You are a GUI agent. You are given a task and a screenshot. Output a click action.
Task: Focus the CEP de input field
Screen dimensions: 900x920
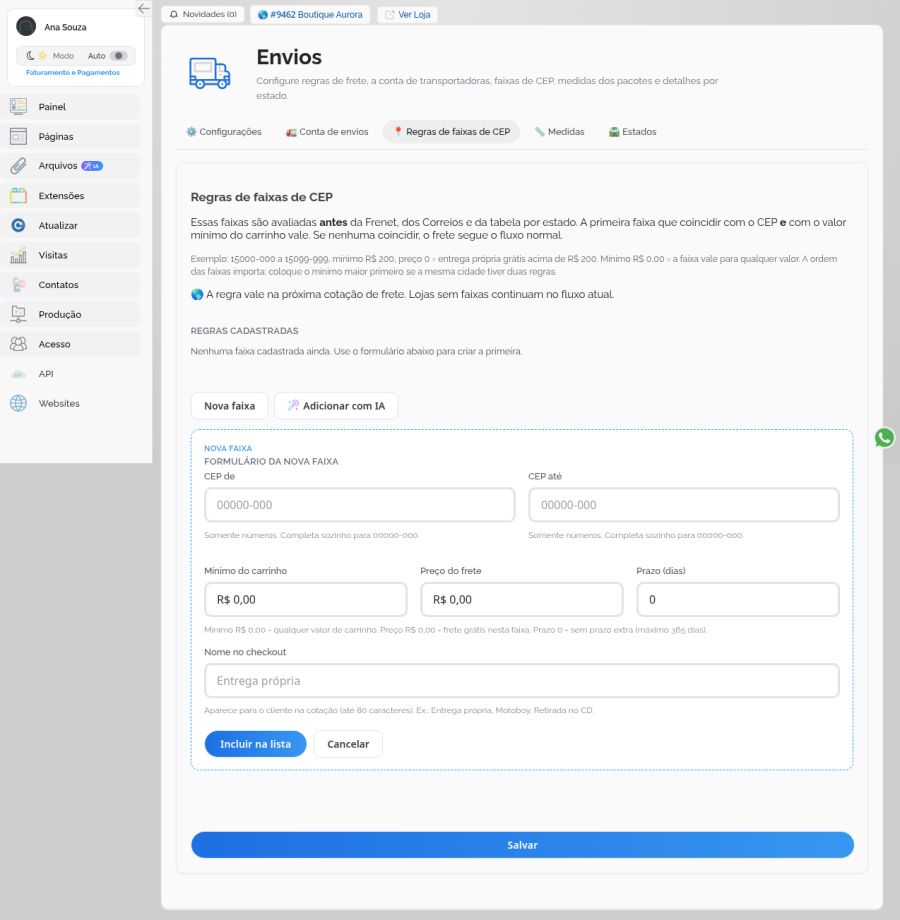pos(360,505)
